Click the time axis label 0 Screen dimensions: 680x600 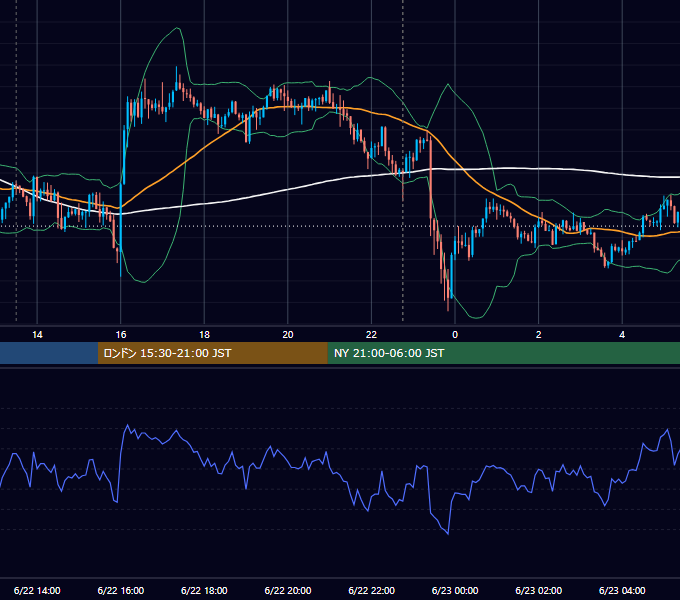pos(455,335)
